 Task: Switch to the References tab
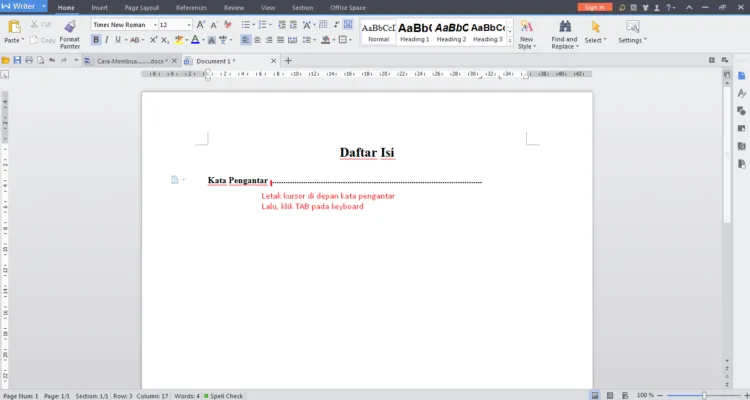[x=191, y=8]
